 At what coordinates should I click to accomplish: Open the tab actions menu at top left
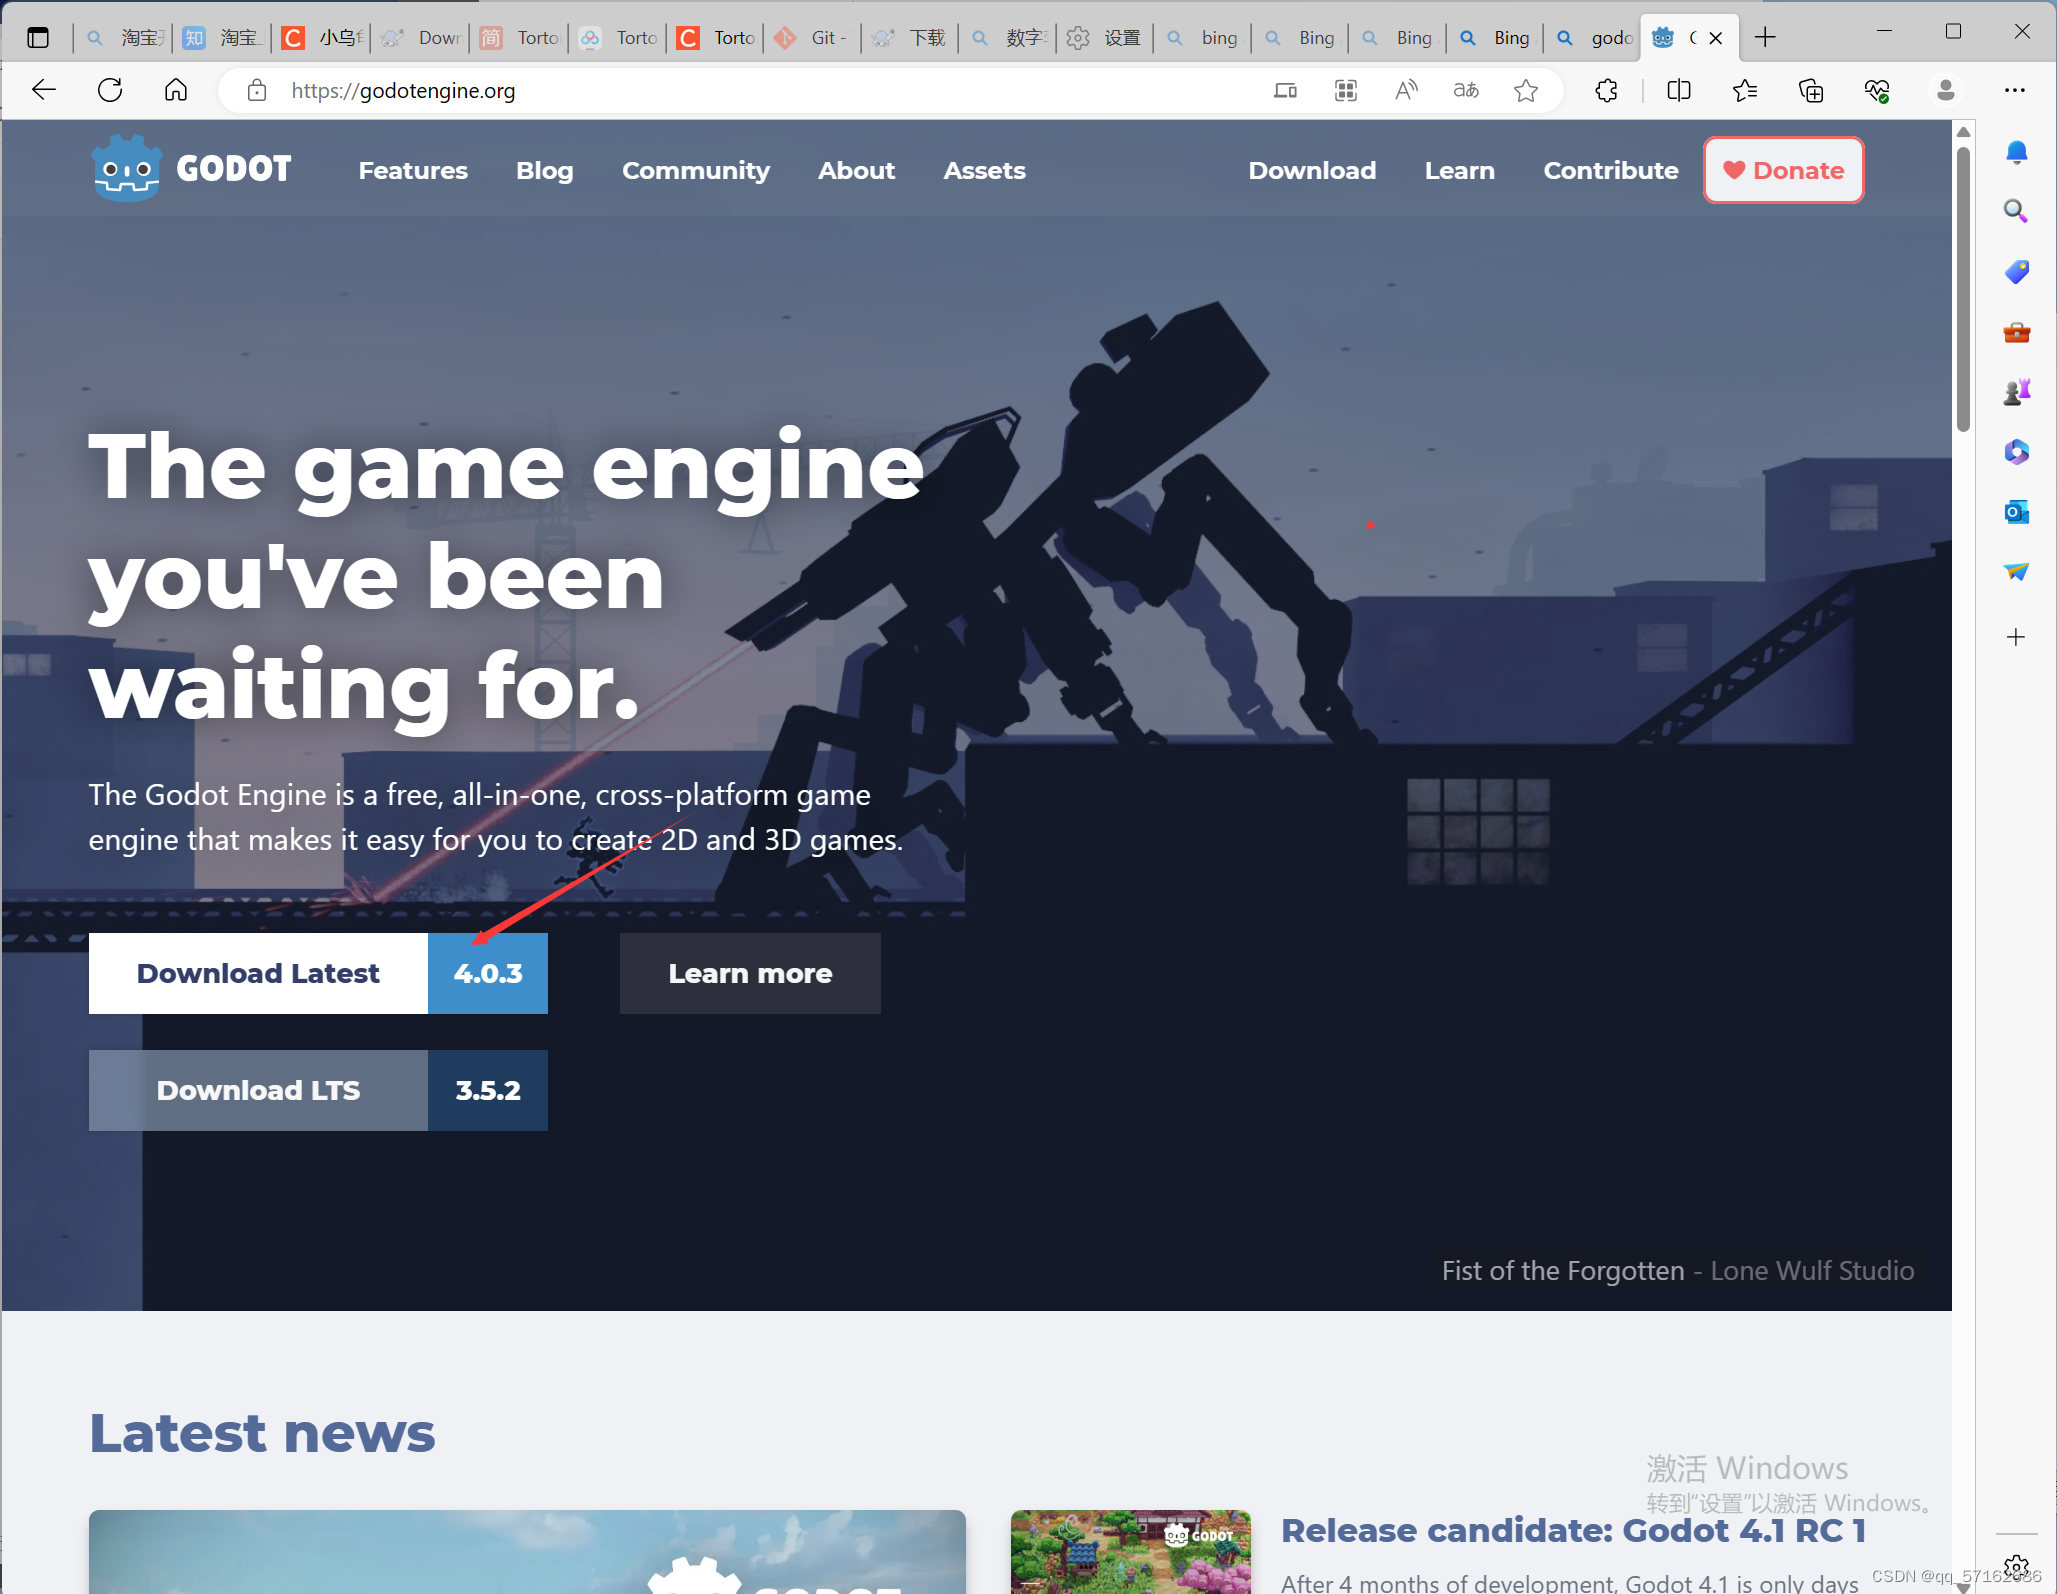coord(38,37)
